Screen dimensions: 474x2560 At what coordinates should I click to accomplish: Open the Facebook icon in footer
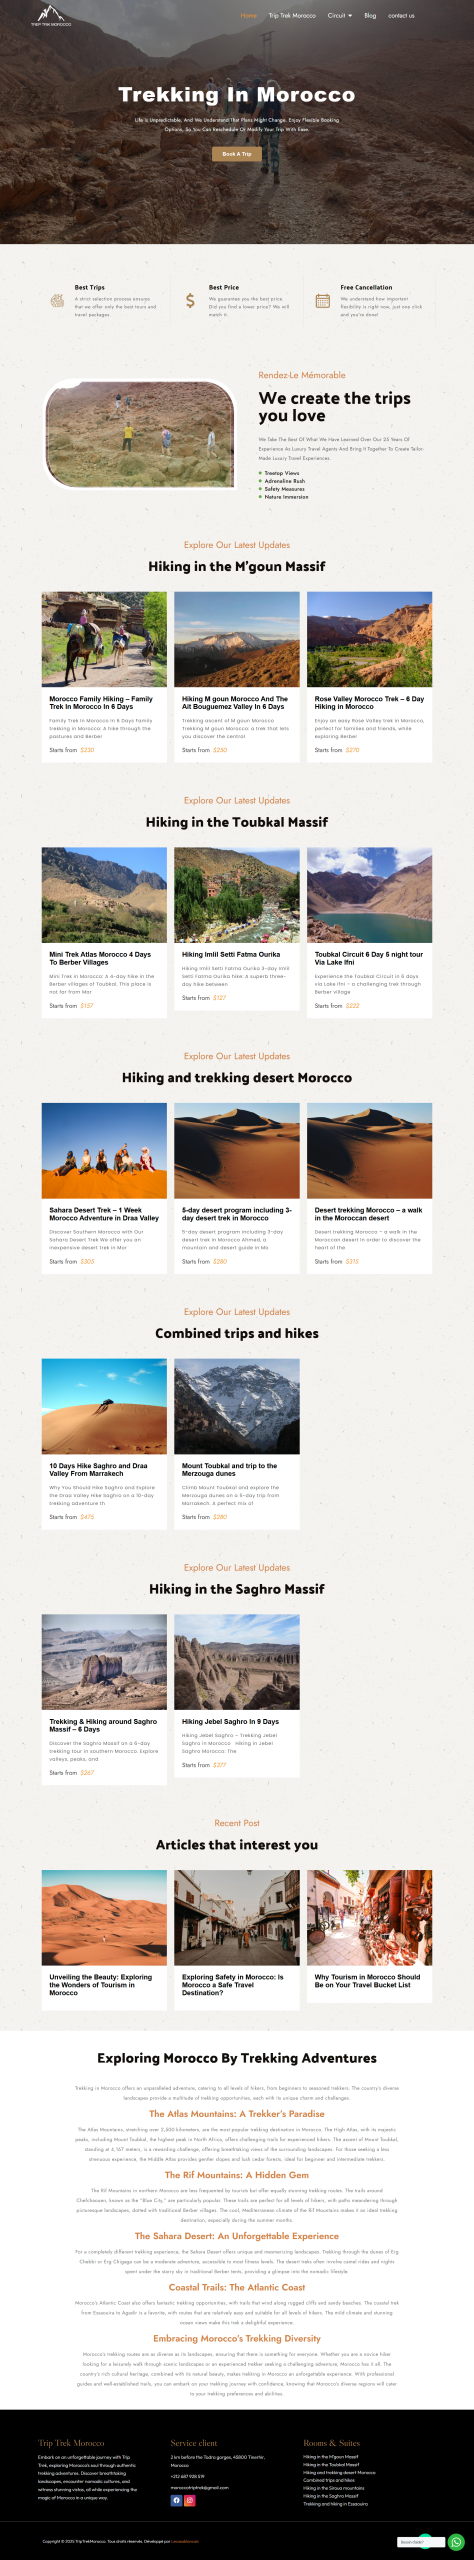(x=176, y=2500)
